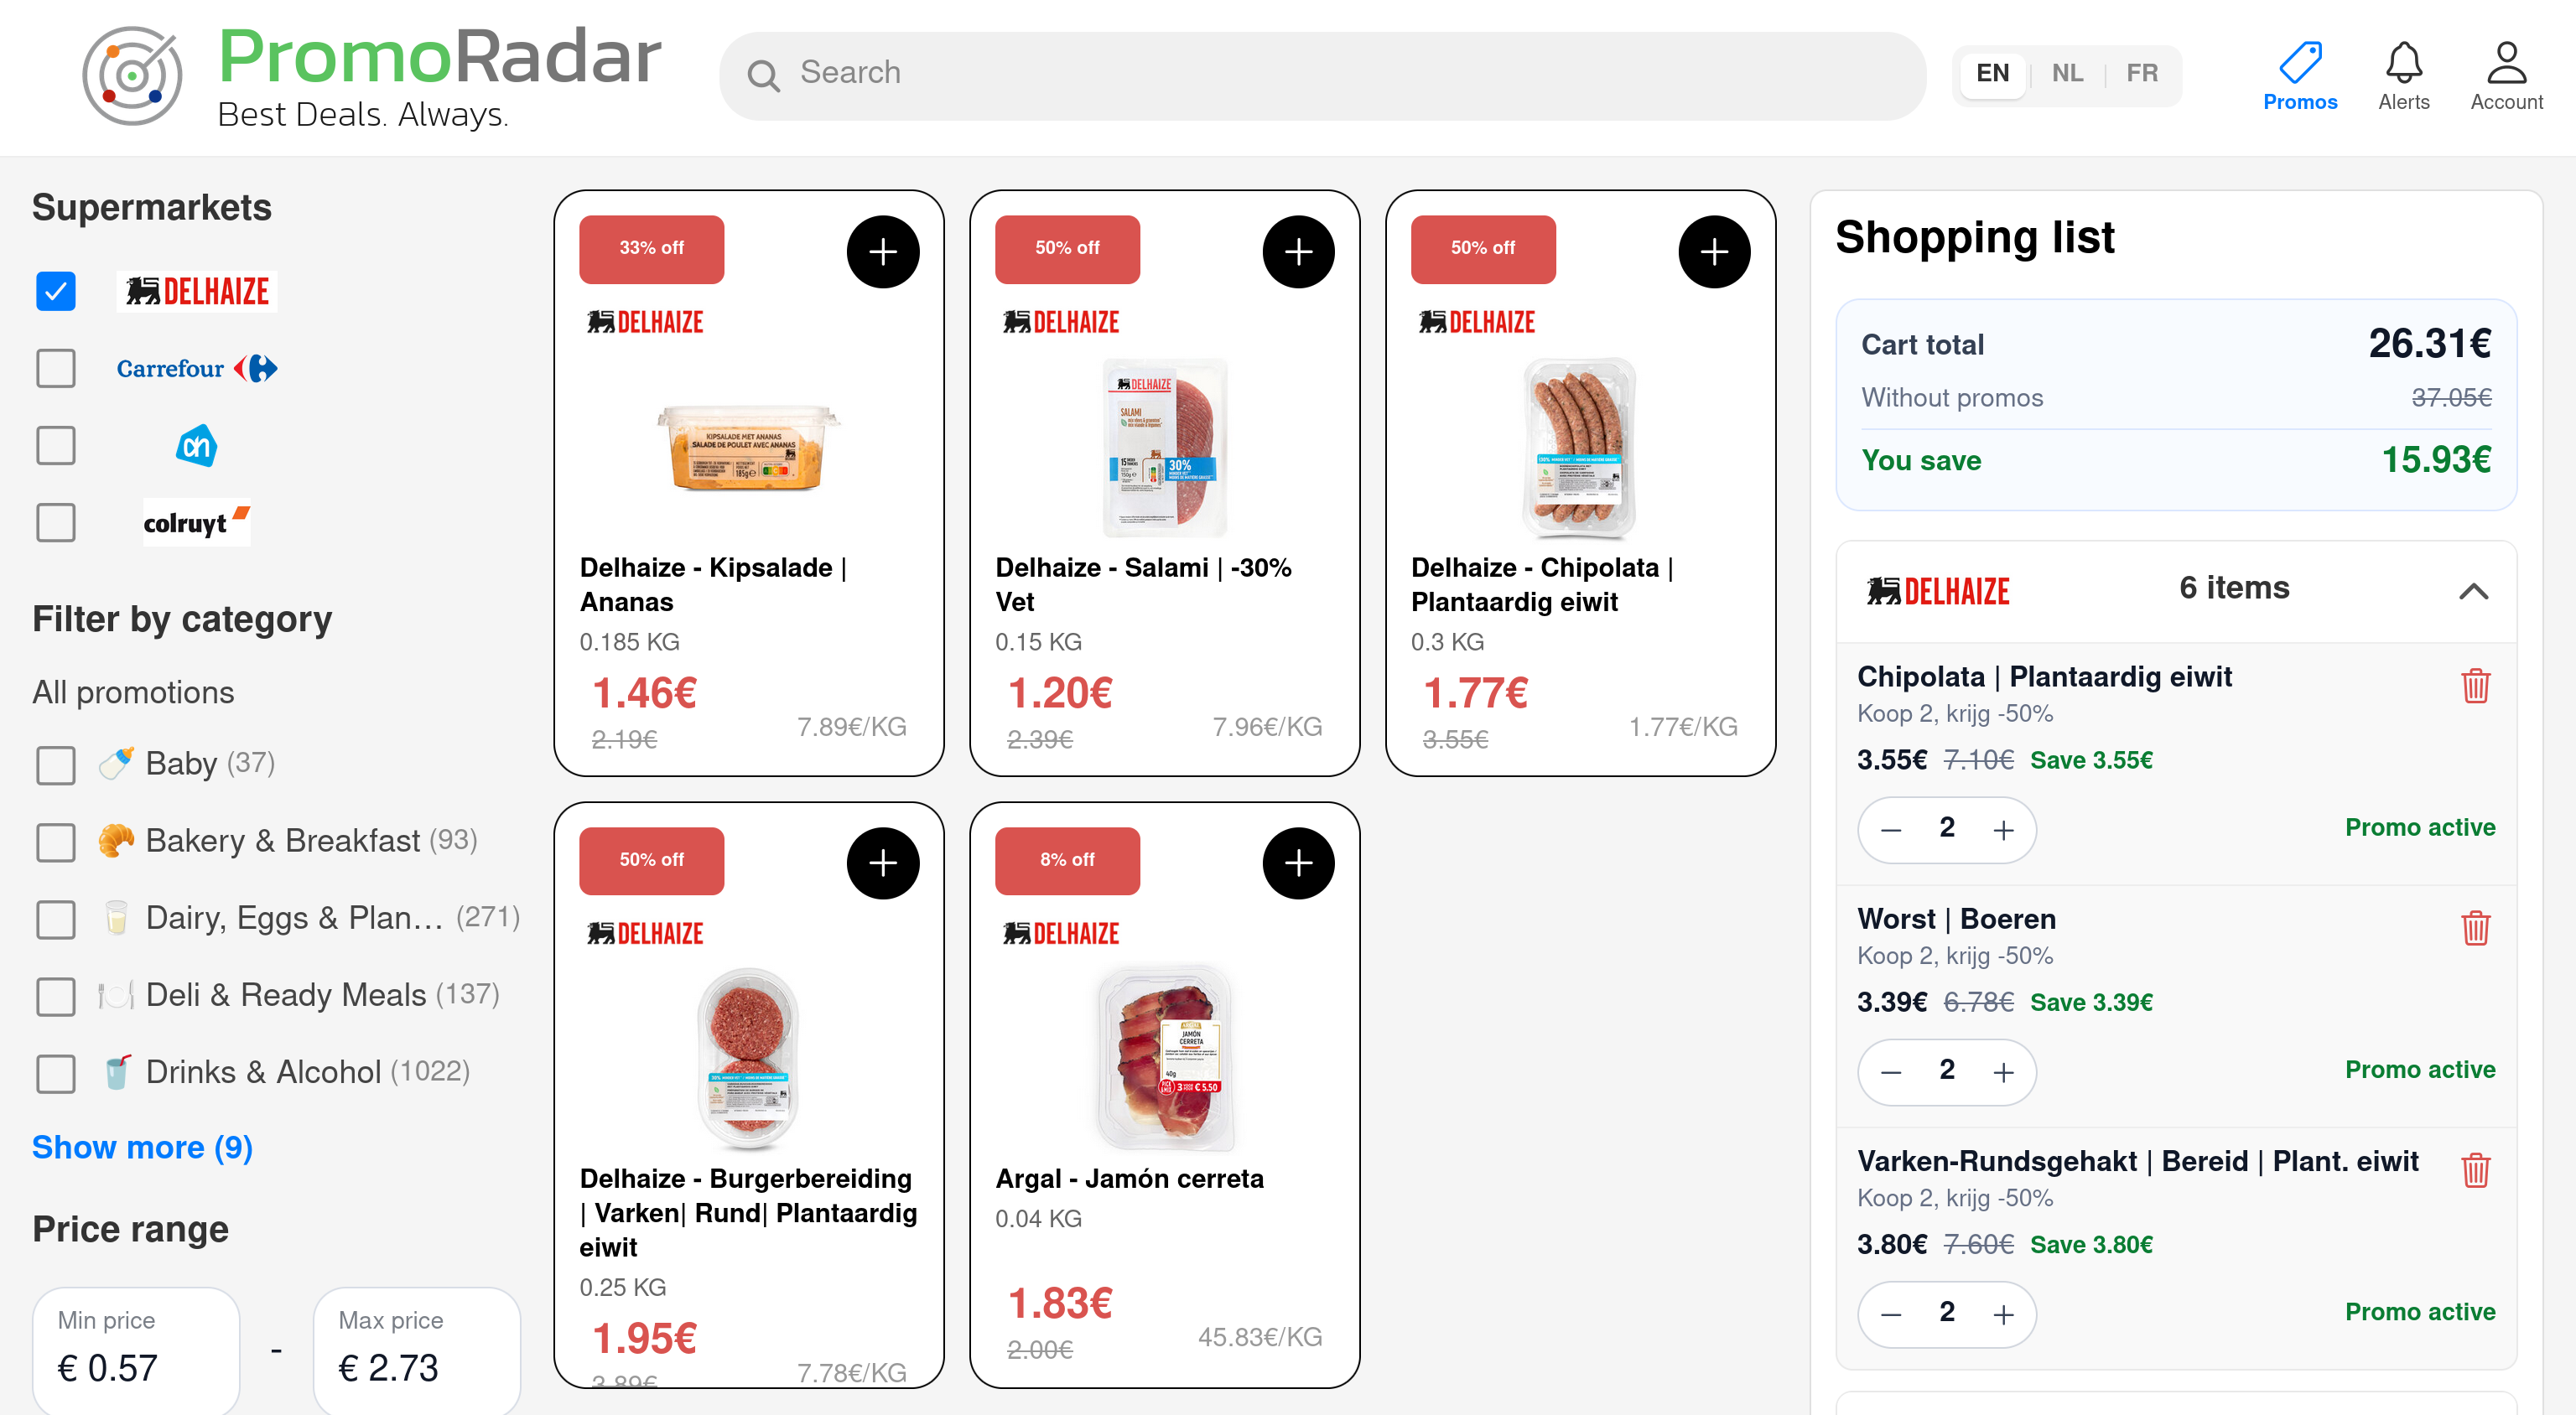Viewport: 2576px width, 1415px height.
Task: Collapse the Delhaize items in shopping list
Action: (2474, 592)
